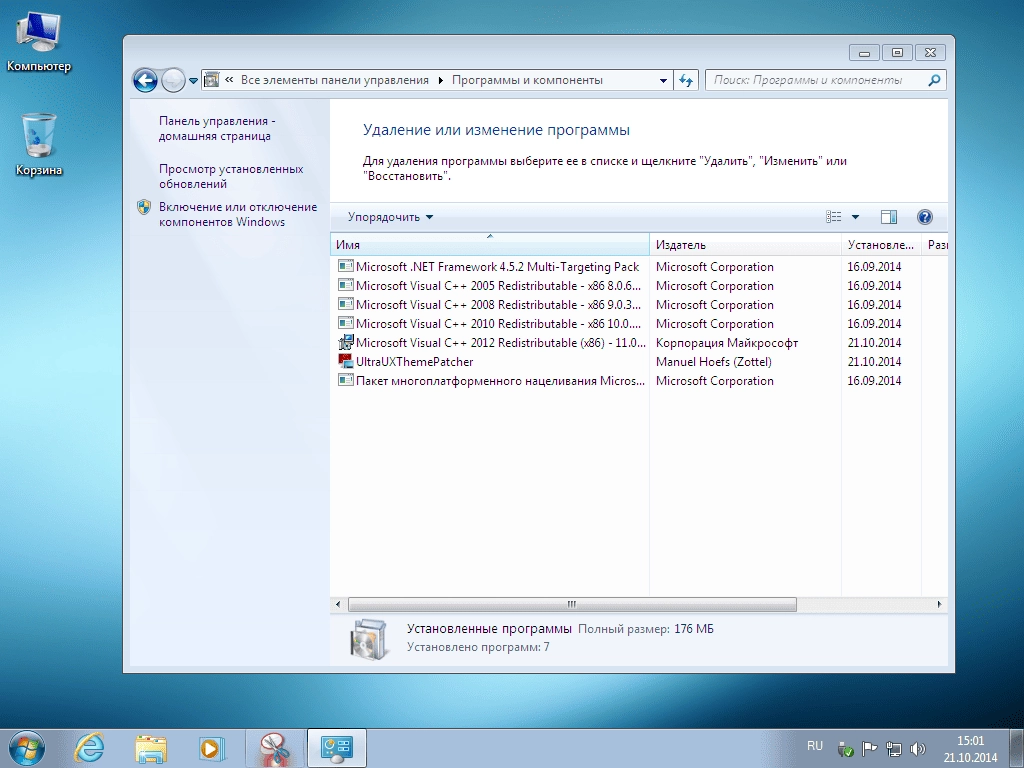Click publisher Manuel Hoefs (Zottel)
The height and width of the screenshot is (768, 1024).
(713, 361)
